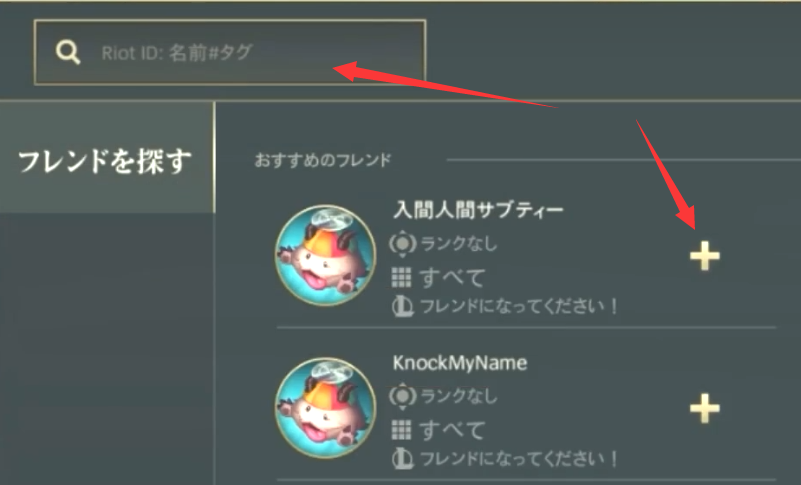Click すべて label under KnockMyName

pyautogui.click(x=452, y=430)
